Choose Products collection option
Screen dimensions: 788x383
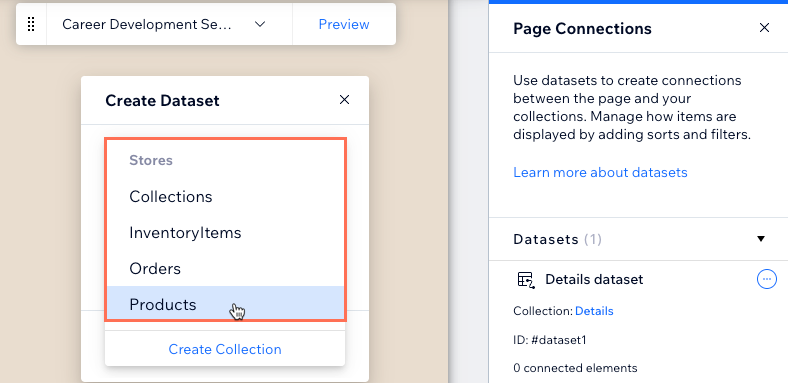[225, 304]
